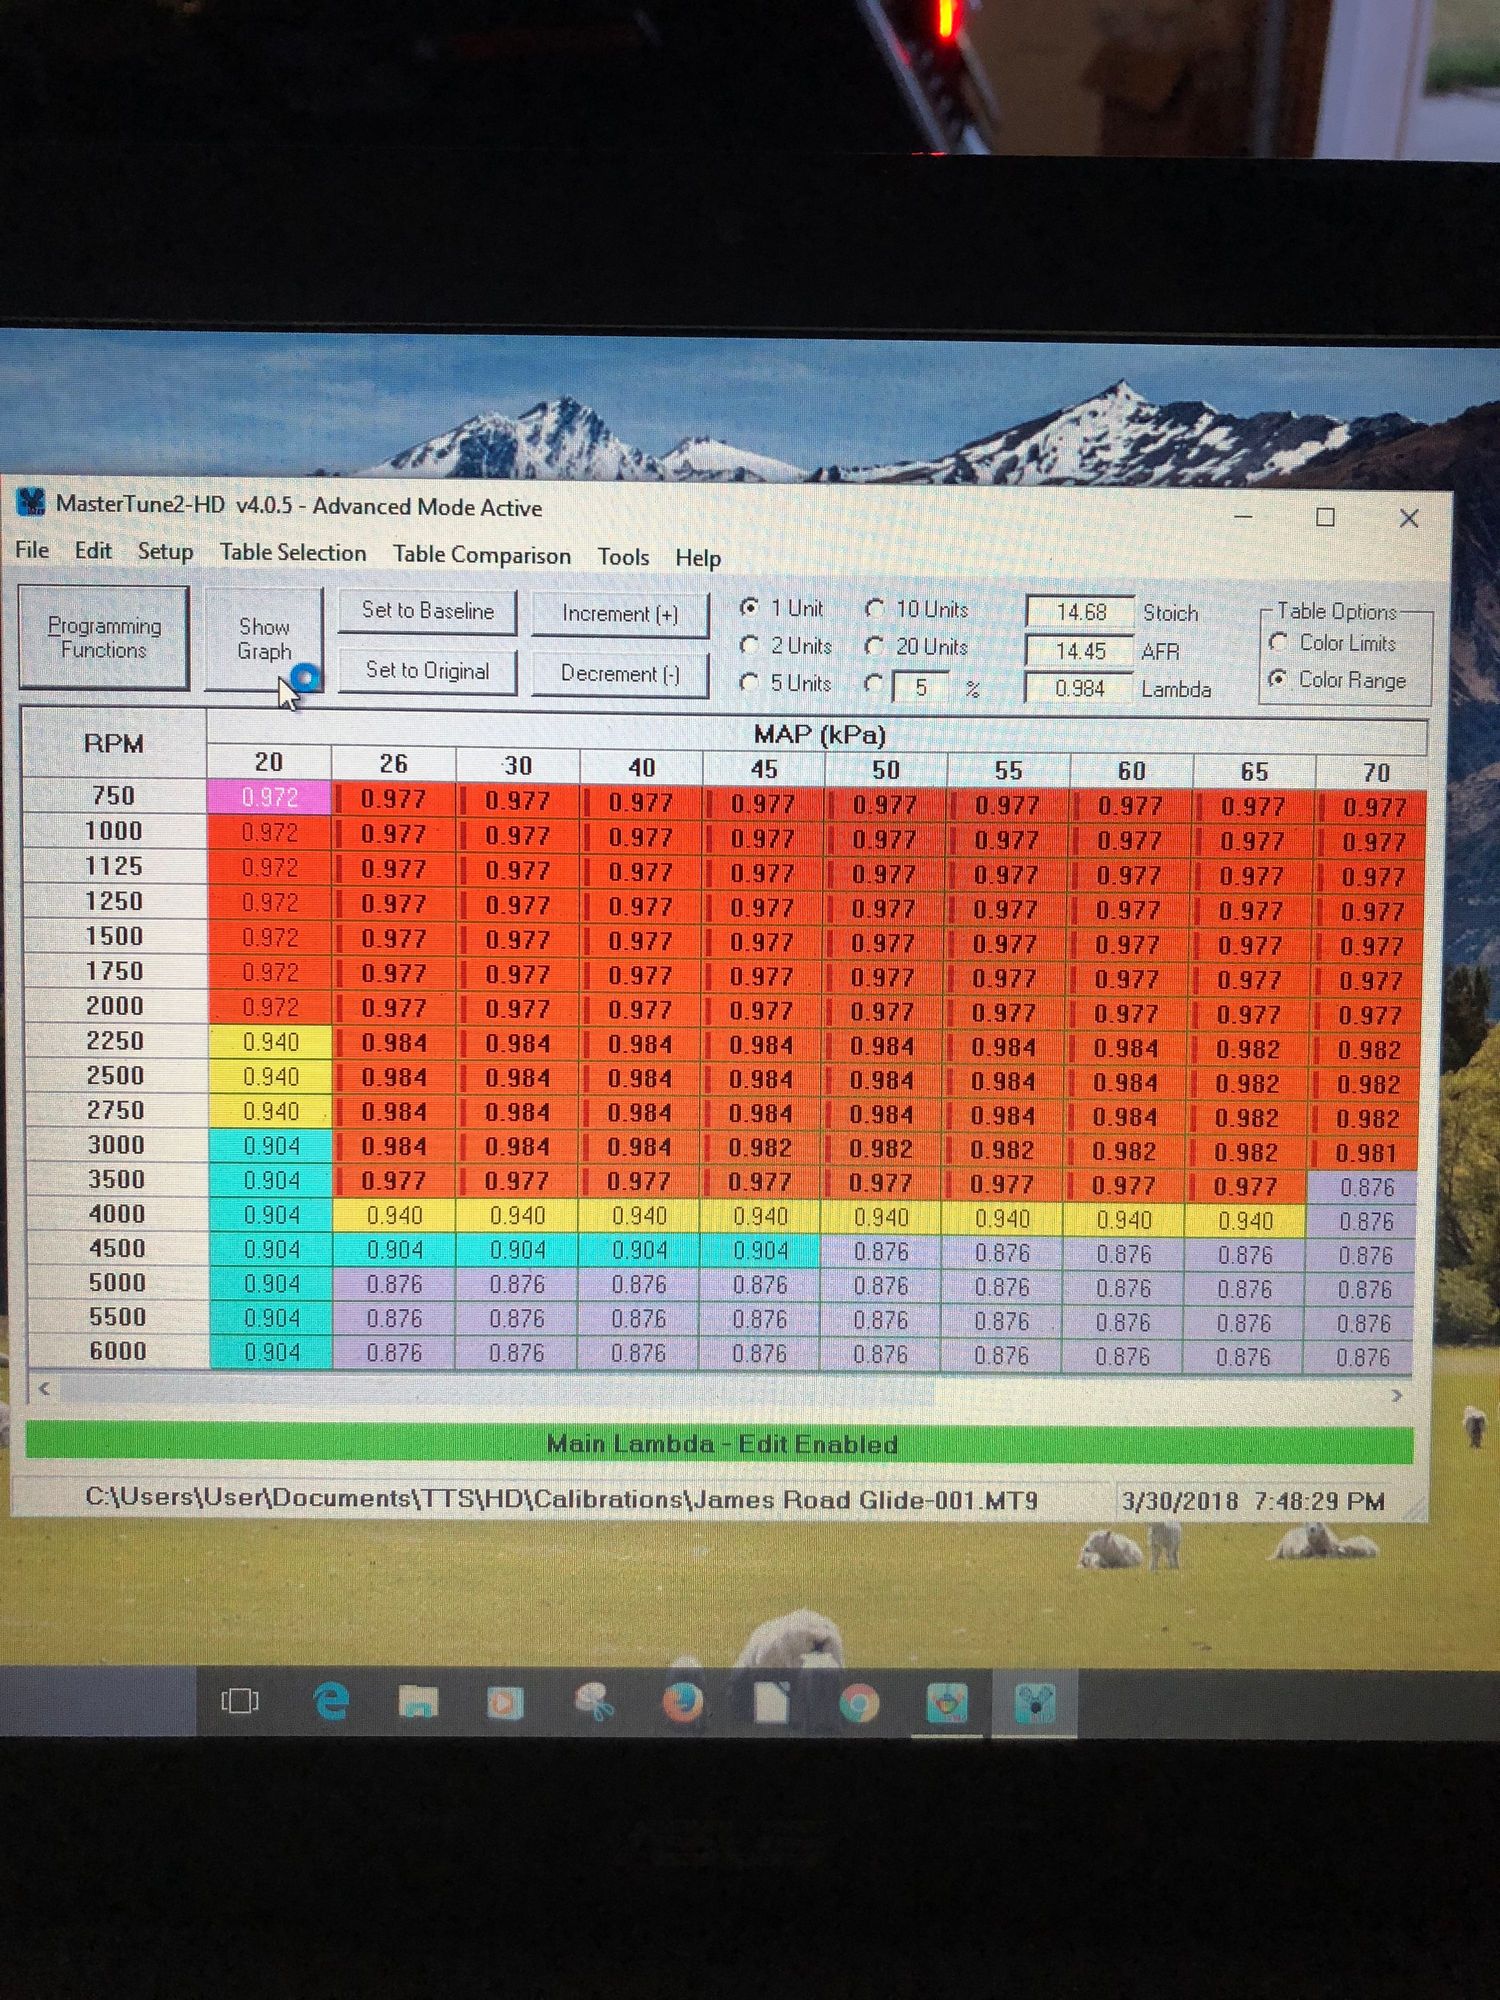The width and height of the screenshot is (1500, 2000).
Task: Open the Table Selection menu
Action: [x=293, y=553]
